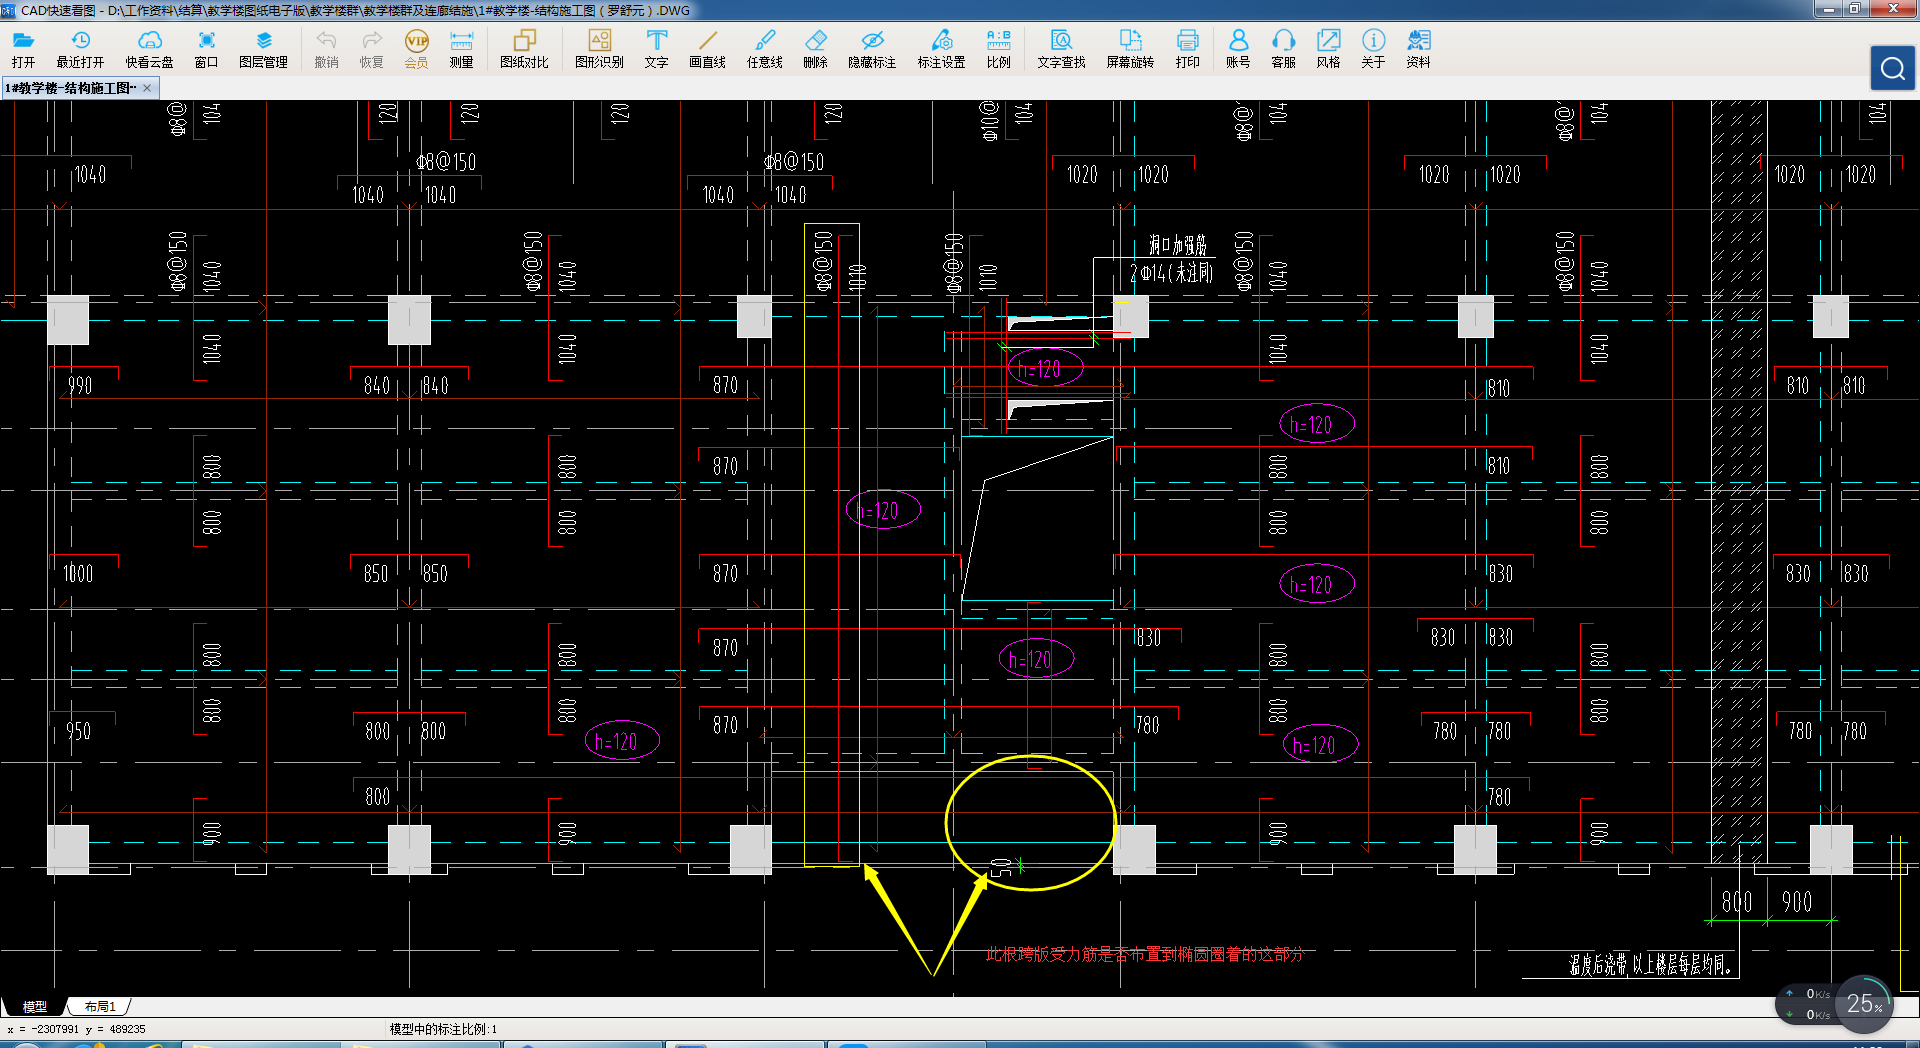1920x1048 pixels.
Task: Open the VIP member (会员) icon
Action: 416,49
